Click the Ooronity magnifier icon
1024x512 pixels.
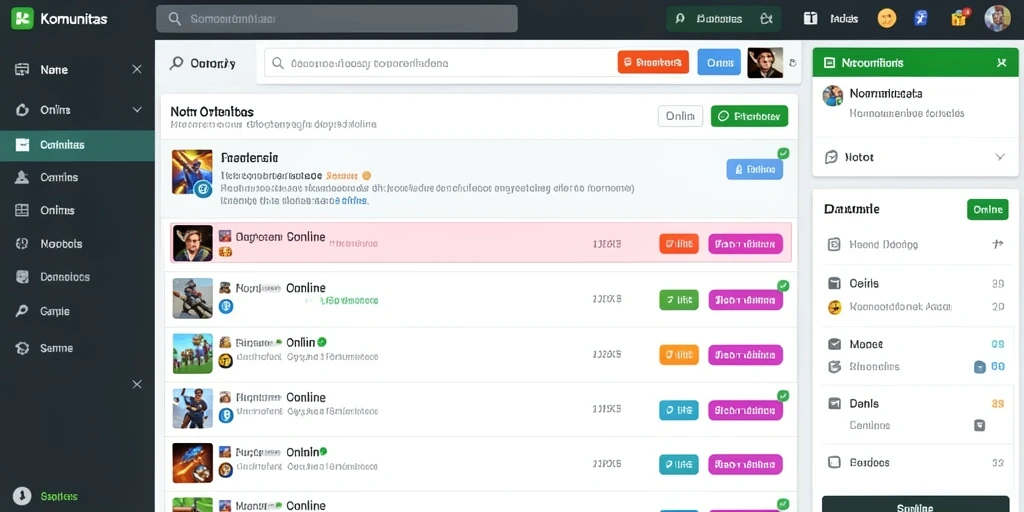click(x=176, y=63)
